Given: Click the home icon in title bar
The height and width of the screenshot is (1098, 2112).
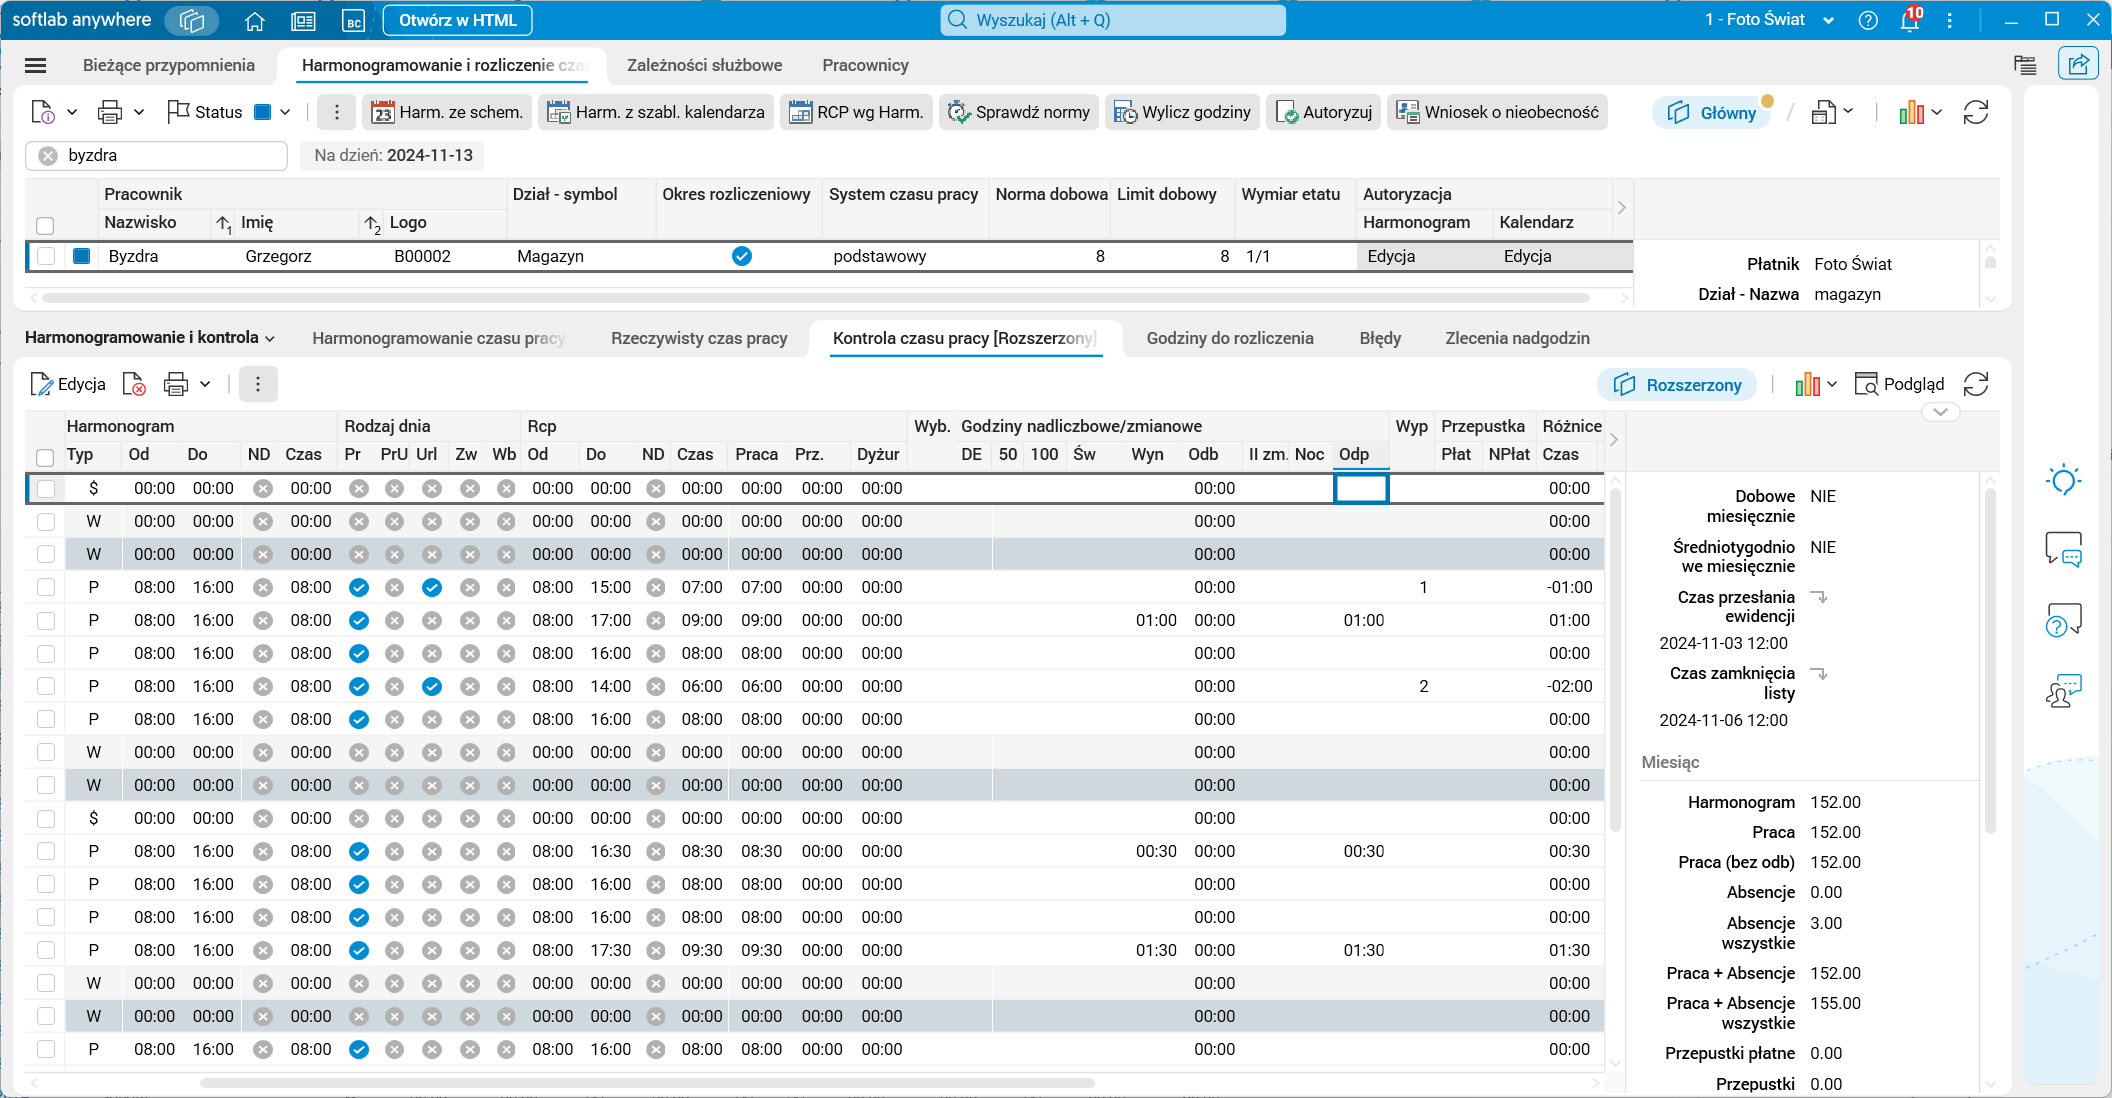Looking at the screenshot, I should (255, 20).
